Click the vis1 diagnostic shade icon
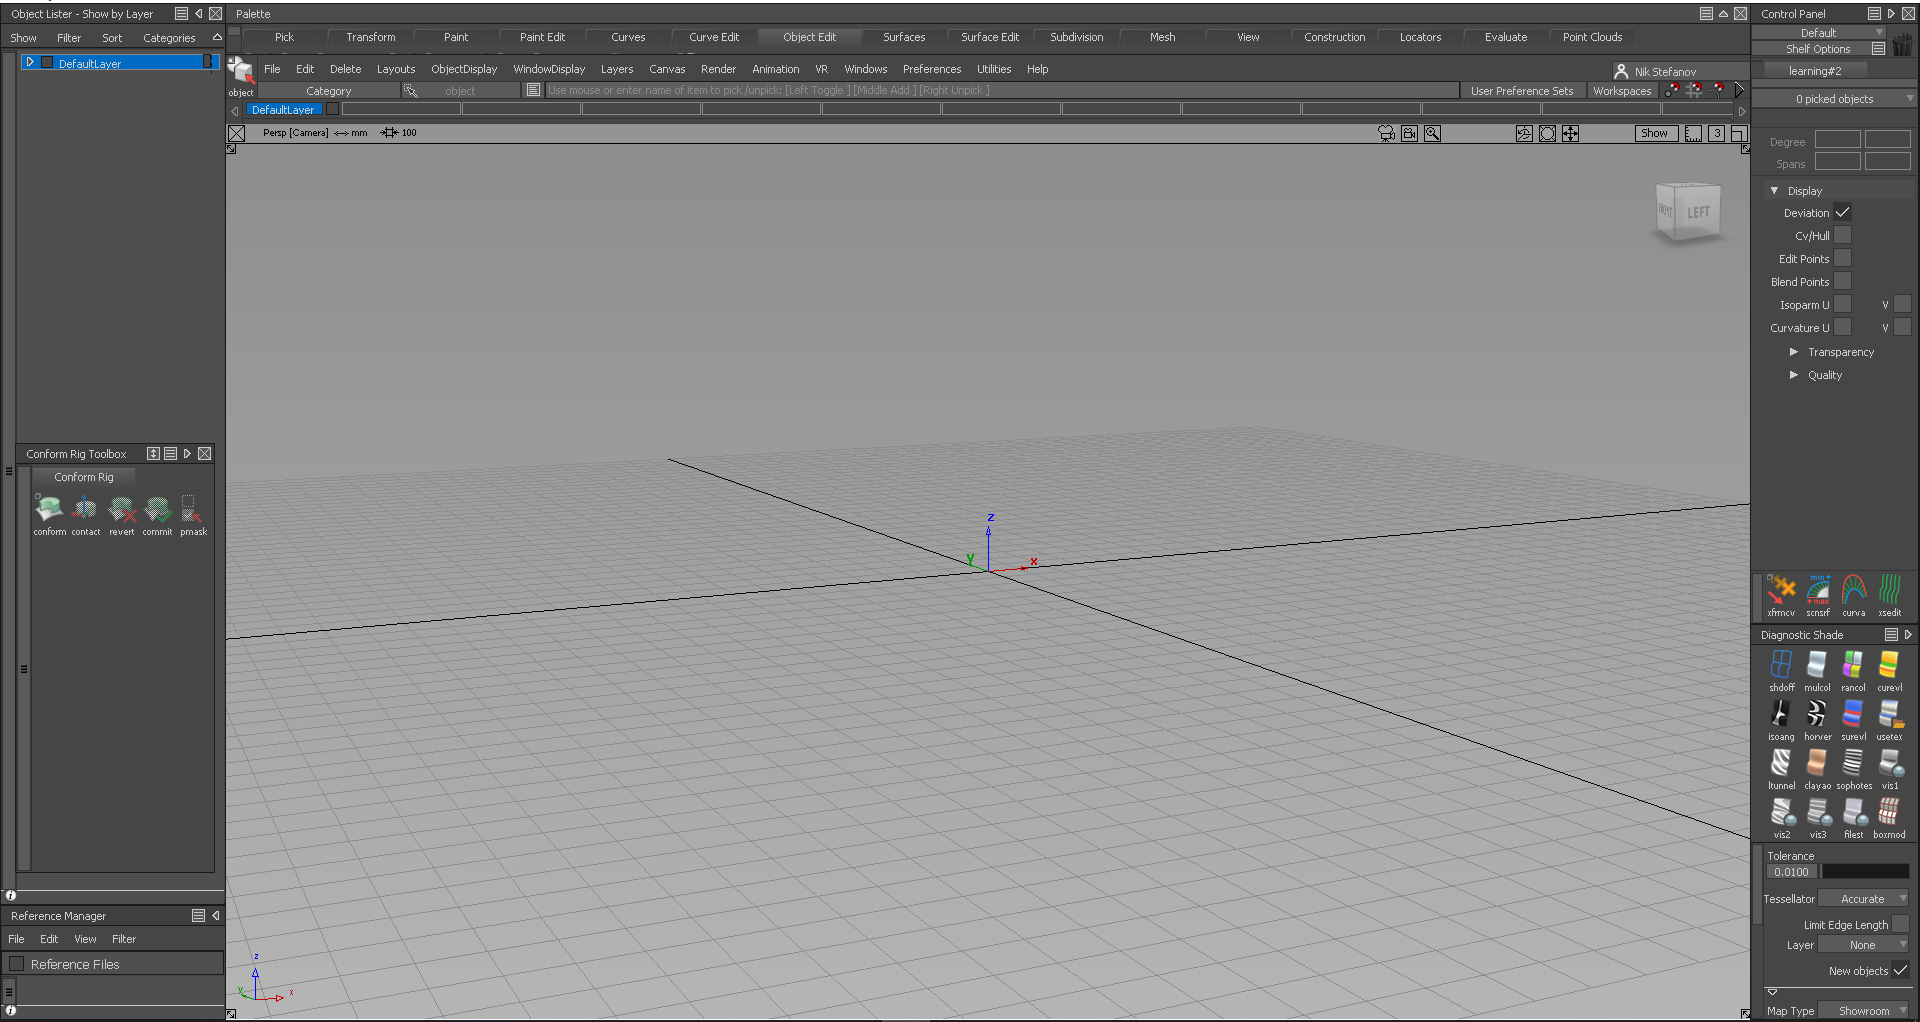The image size is (1920, 1022). 1889,765
